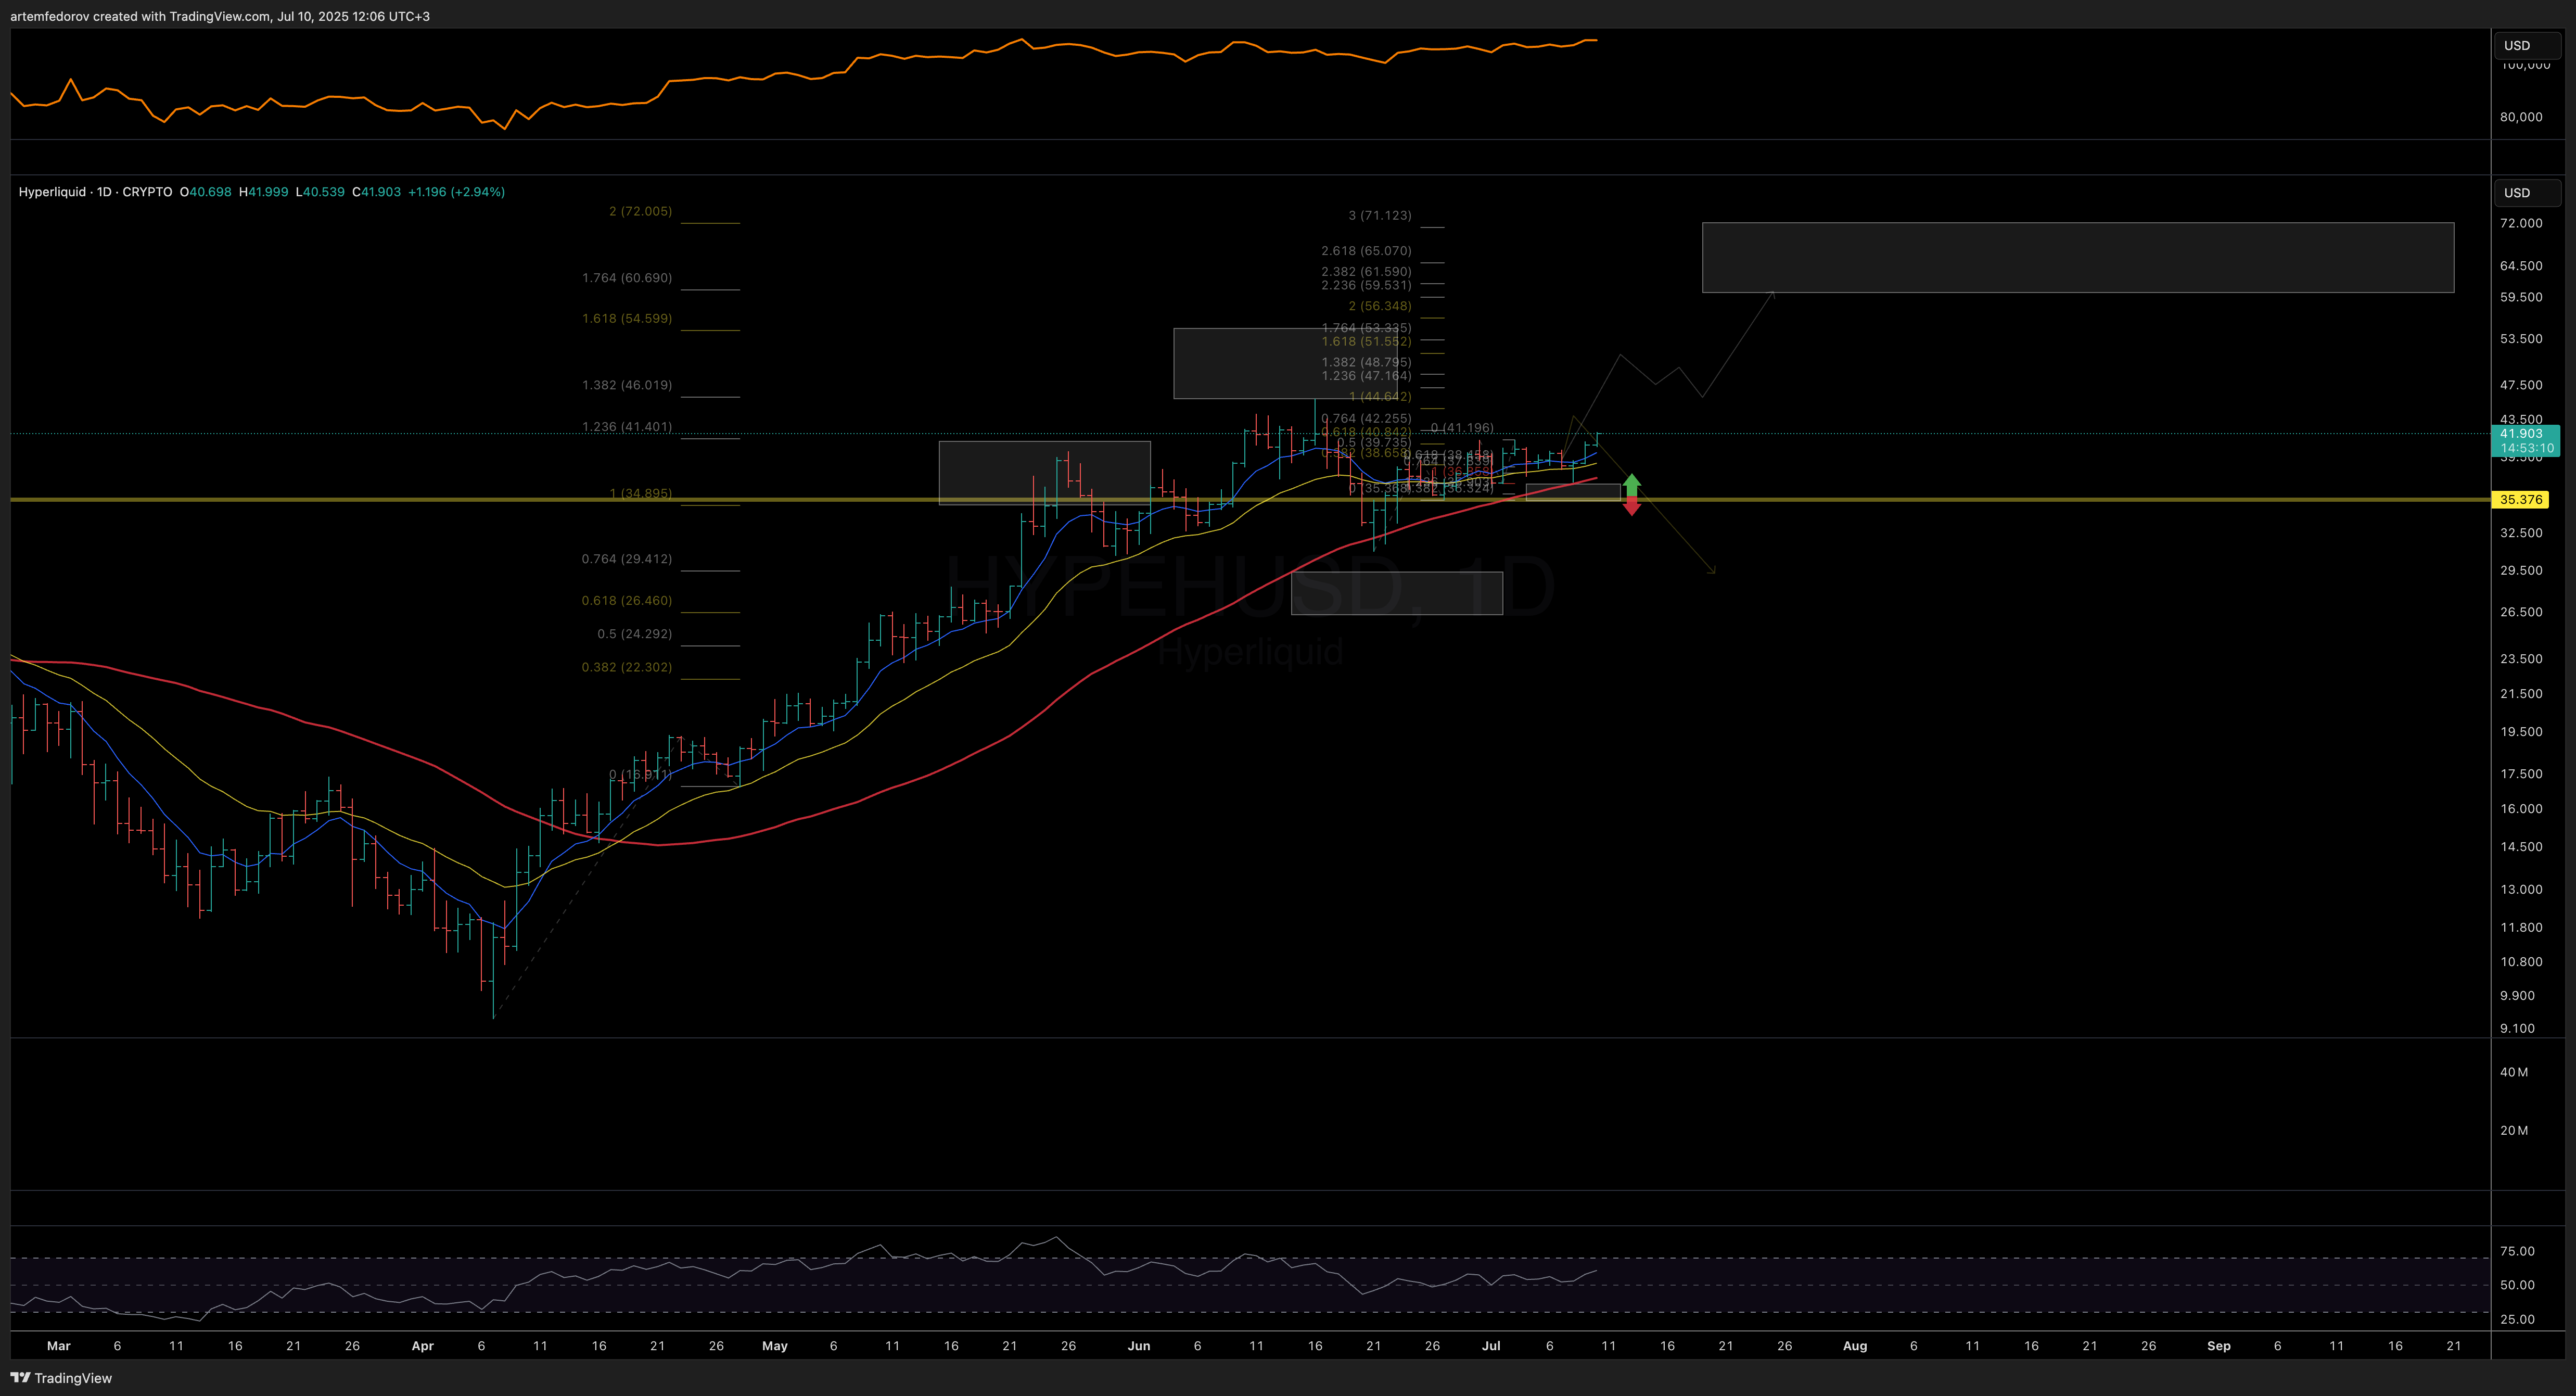Click Fib label 1.236 (41.401)
This screenshot has width=2576, height=1396.
pos(627,427)
